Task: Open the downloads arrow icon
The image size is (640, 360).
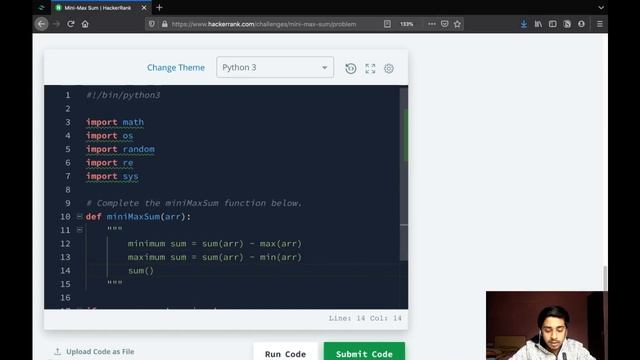Action: 524,24
